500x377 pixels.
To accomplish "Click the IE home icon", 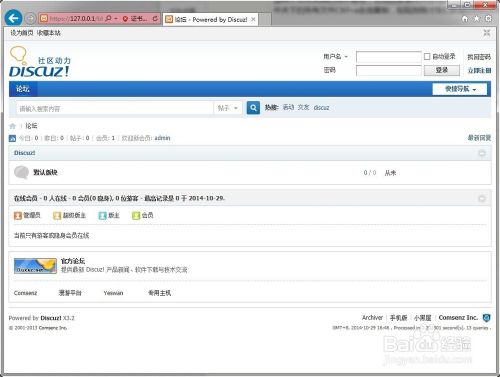I will coord(465,19).
